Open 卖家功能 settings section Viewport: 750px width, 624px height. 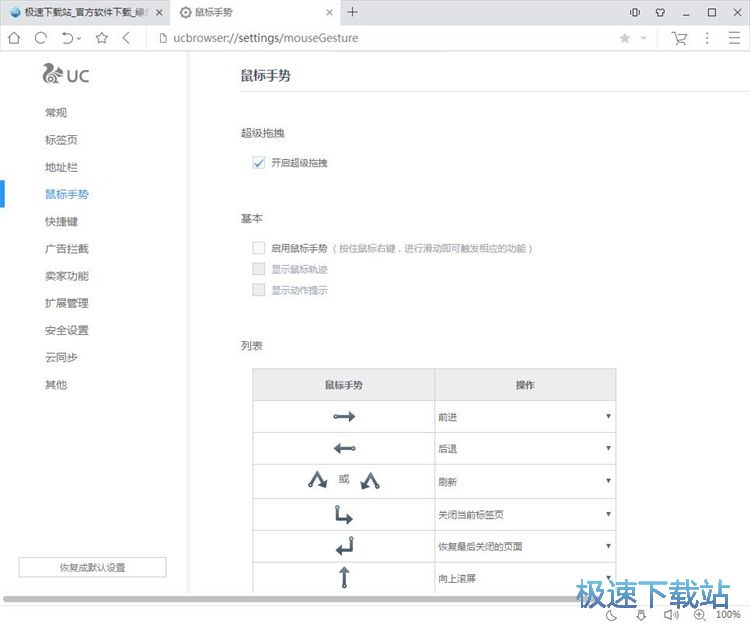point(66,276)
